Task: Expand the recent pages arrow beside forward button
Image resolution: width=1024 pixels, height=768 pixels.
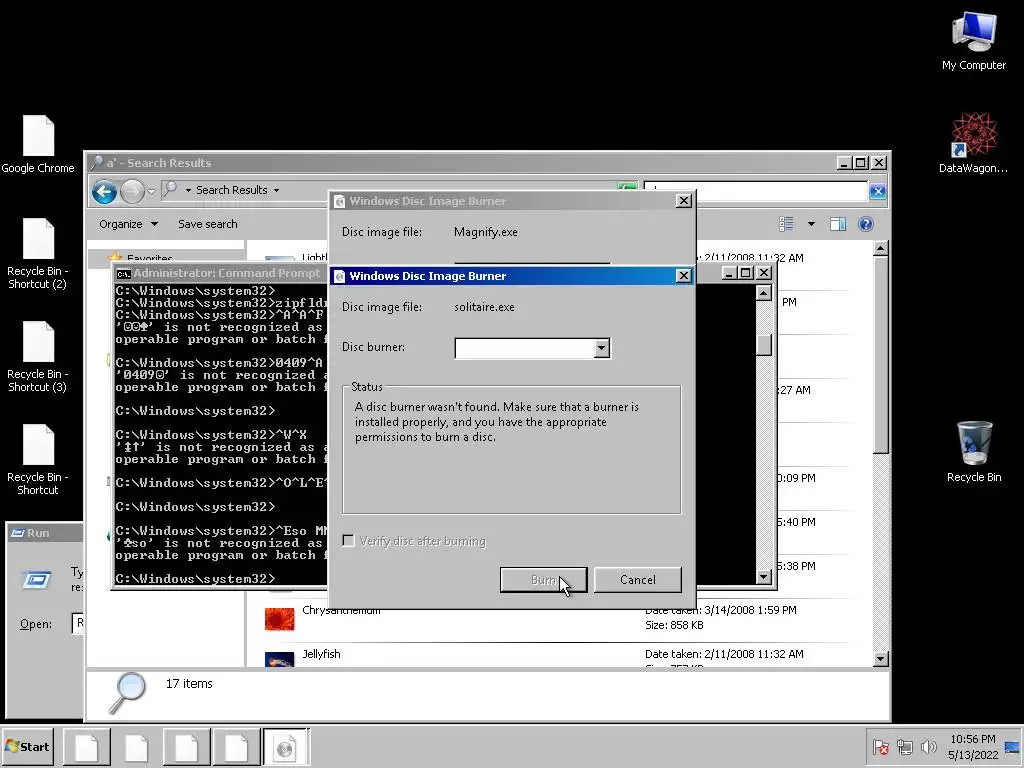Action: tap(151, 191)
